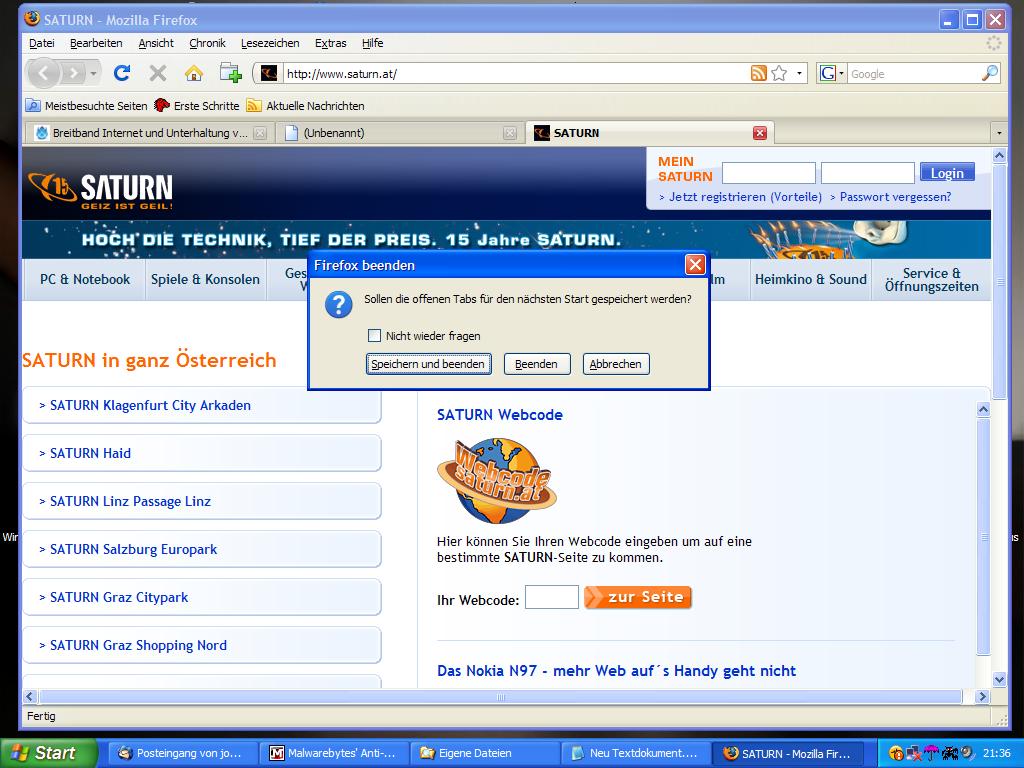Focus the Google search field
The width and height of the screenshot is (1024, 768).
[x=914, y=74]
